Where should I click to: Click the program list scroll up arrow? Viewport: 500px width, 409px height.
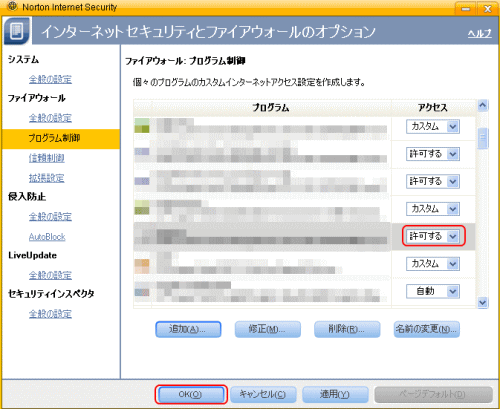(483, 106)
